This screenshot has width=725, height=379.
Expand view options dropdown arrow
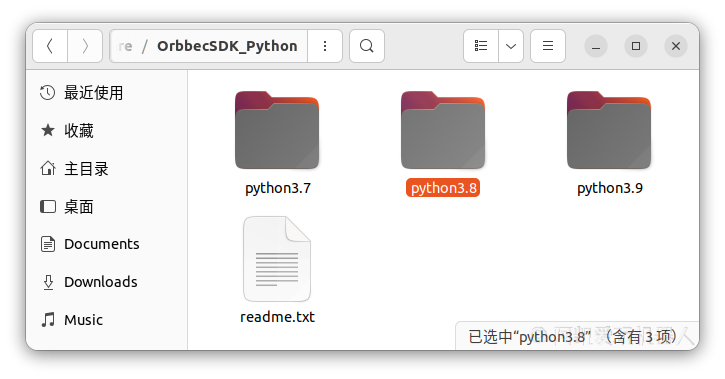pos(511,46)
